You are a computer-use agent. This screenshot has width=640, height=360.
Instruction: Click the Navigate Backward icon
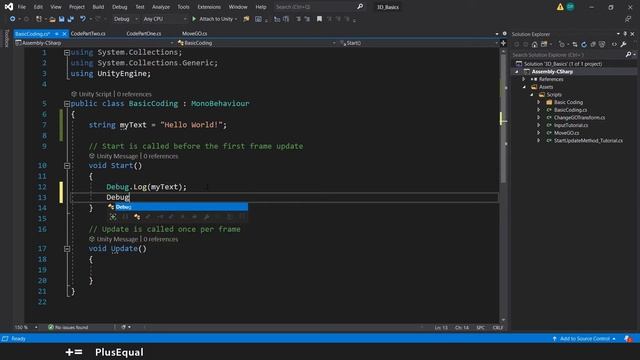point(12,19)
